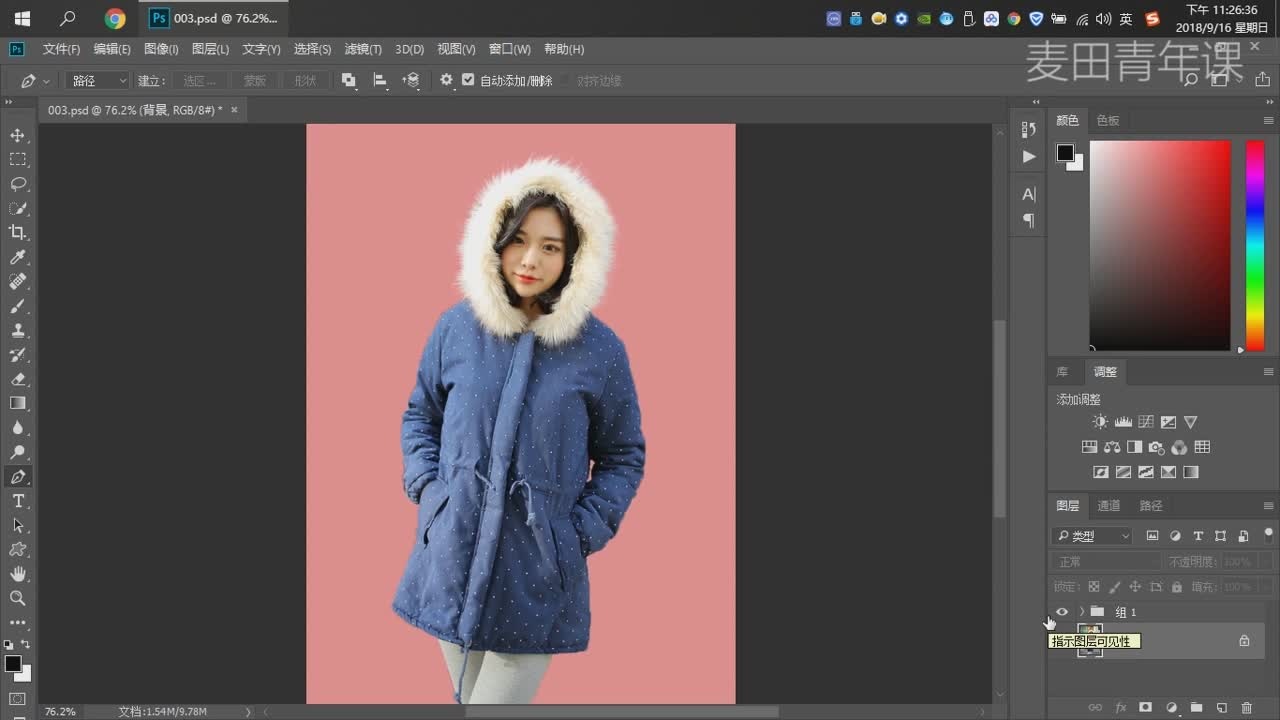Screen dimensions: 1280x720
Task: Add a Photo Filter adjustment
Action: pyautogui.click(x=1157, y=447)
